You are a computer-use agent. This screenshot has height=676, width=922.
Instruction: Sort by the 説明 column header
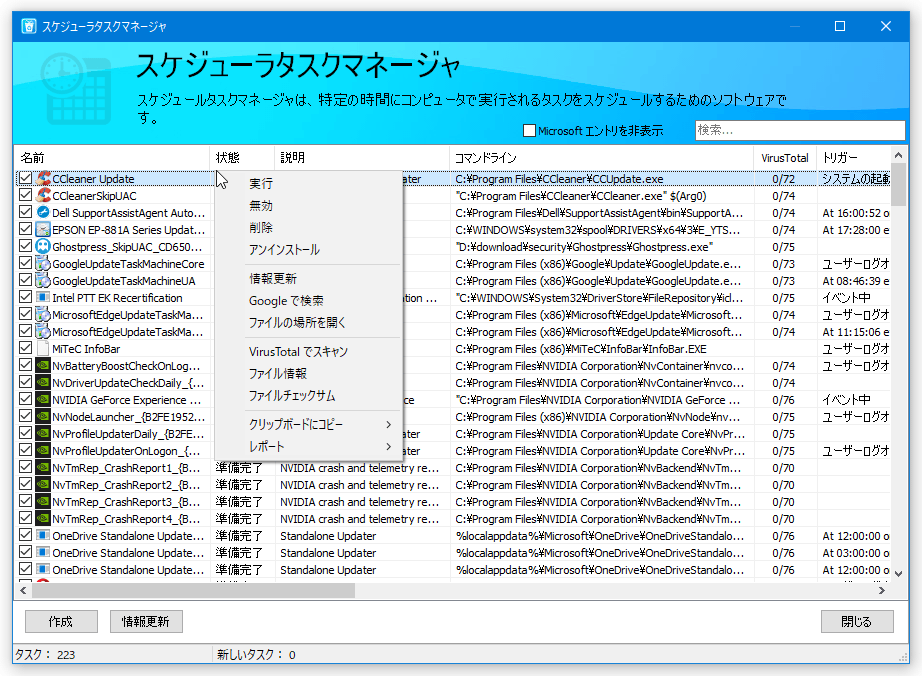pyautogui.click(x=362, y=158)
